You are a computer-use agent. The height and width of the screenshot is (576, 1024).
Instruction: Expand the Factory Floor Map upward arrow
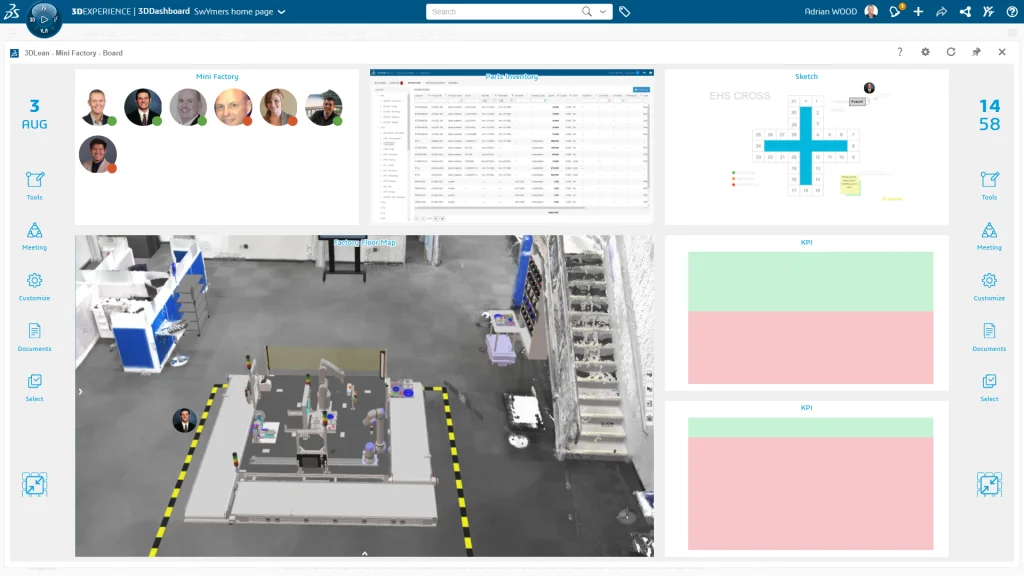[x=364, y=551]
